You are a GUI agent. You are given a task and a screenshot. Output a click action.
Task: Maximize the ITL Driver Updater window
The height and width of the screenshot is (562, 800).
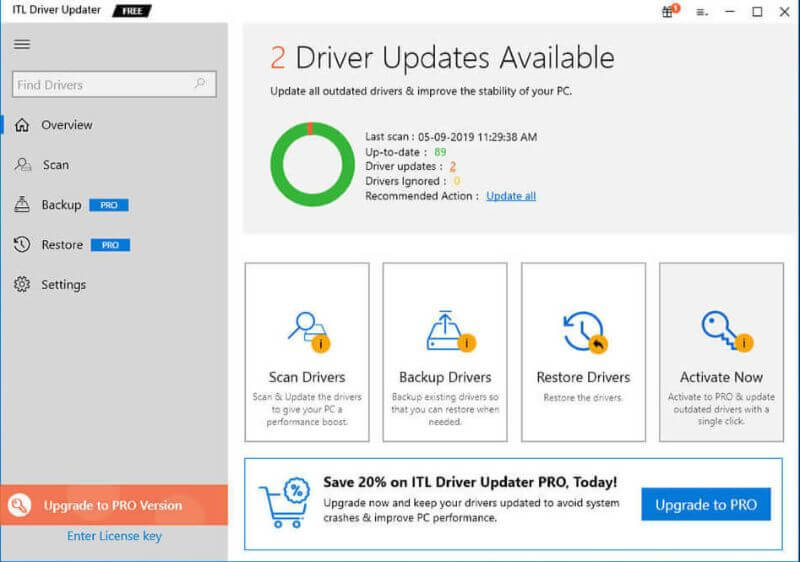click(x=757, y=11)
